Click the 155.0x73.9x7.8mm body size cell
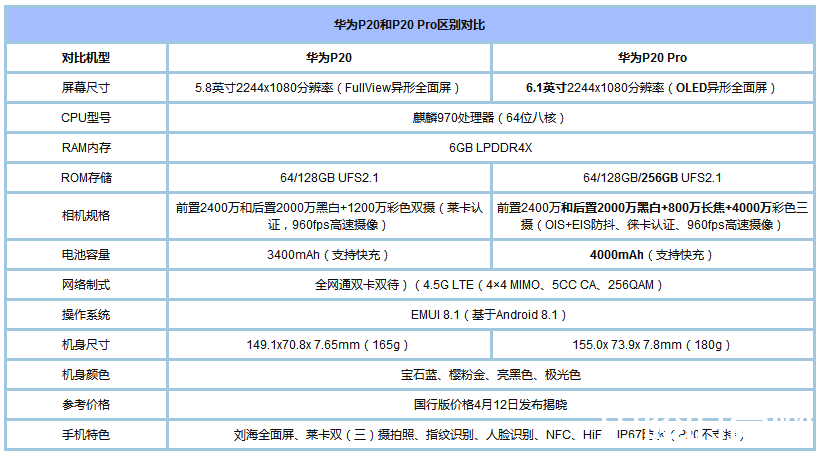 coord(652,344)
